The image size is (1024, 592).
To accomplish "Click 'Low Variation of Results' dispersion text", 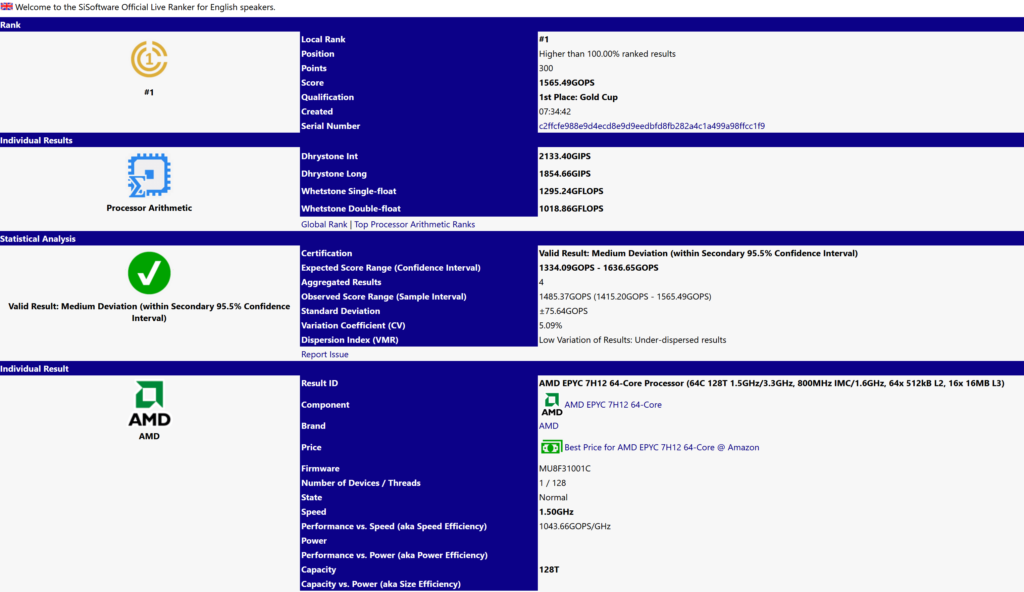I will click(632, 340).
